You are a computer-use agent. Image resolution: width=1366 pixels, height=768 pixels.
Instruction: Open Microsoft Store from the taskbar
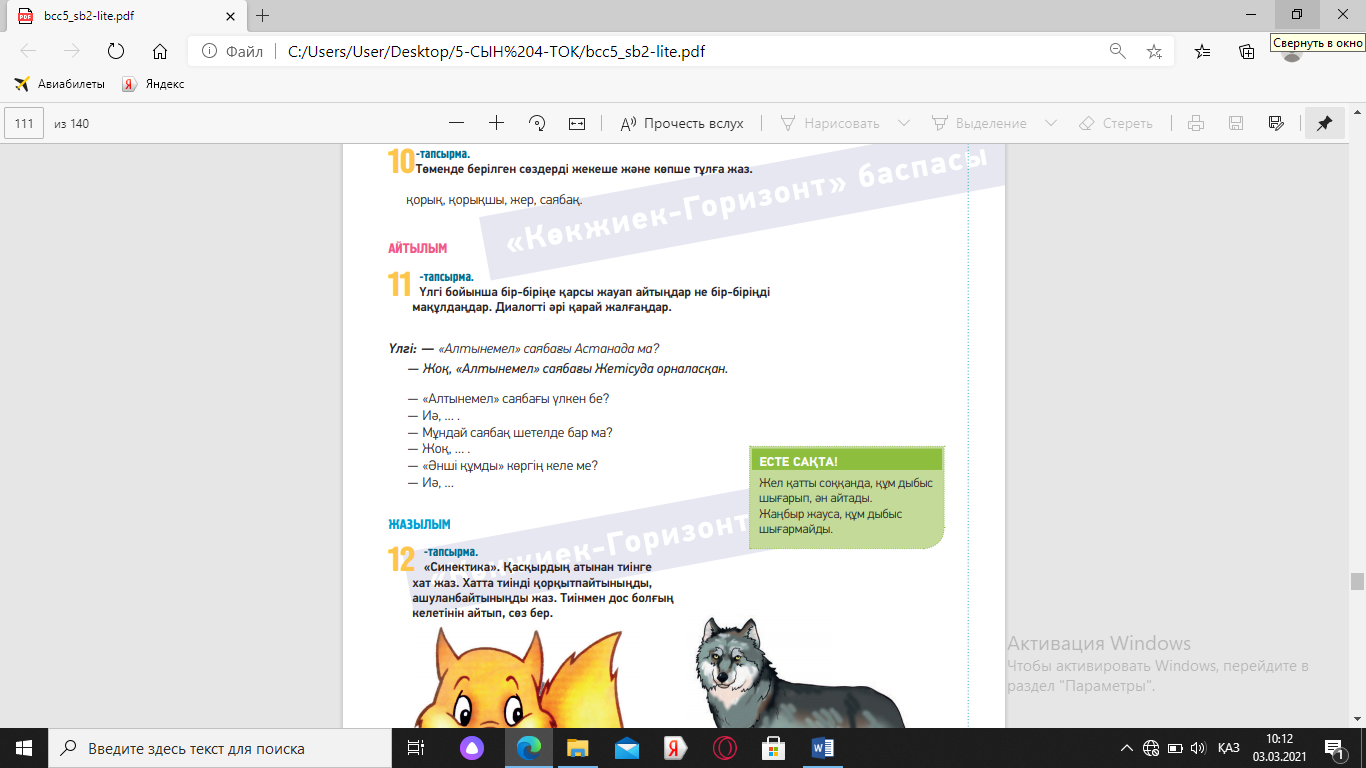point(774,748)
